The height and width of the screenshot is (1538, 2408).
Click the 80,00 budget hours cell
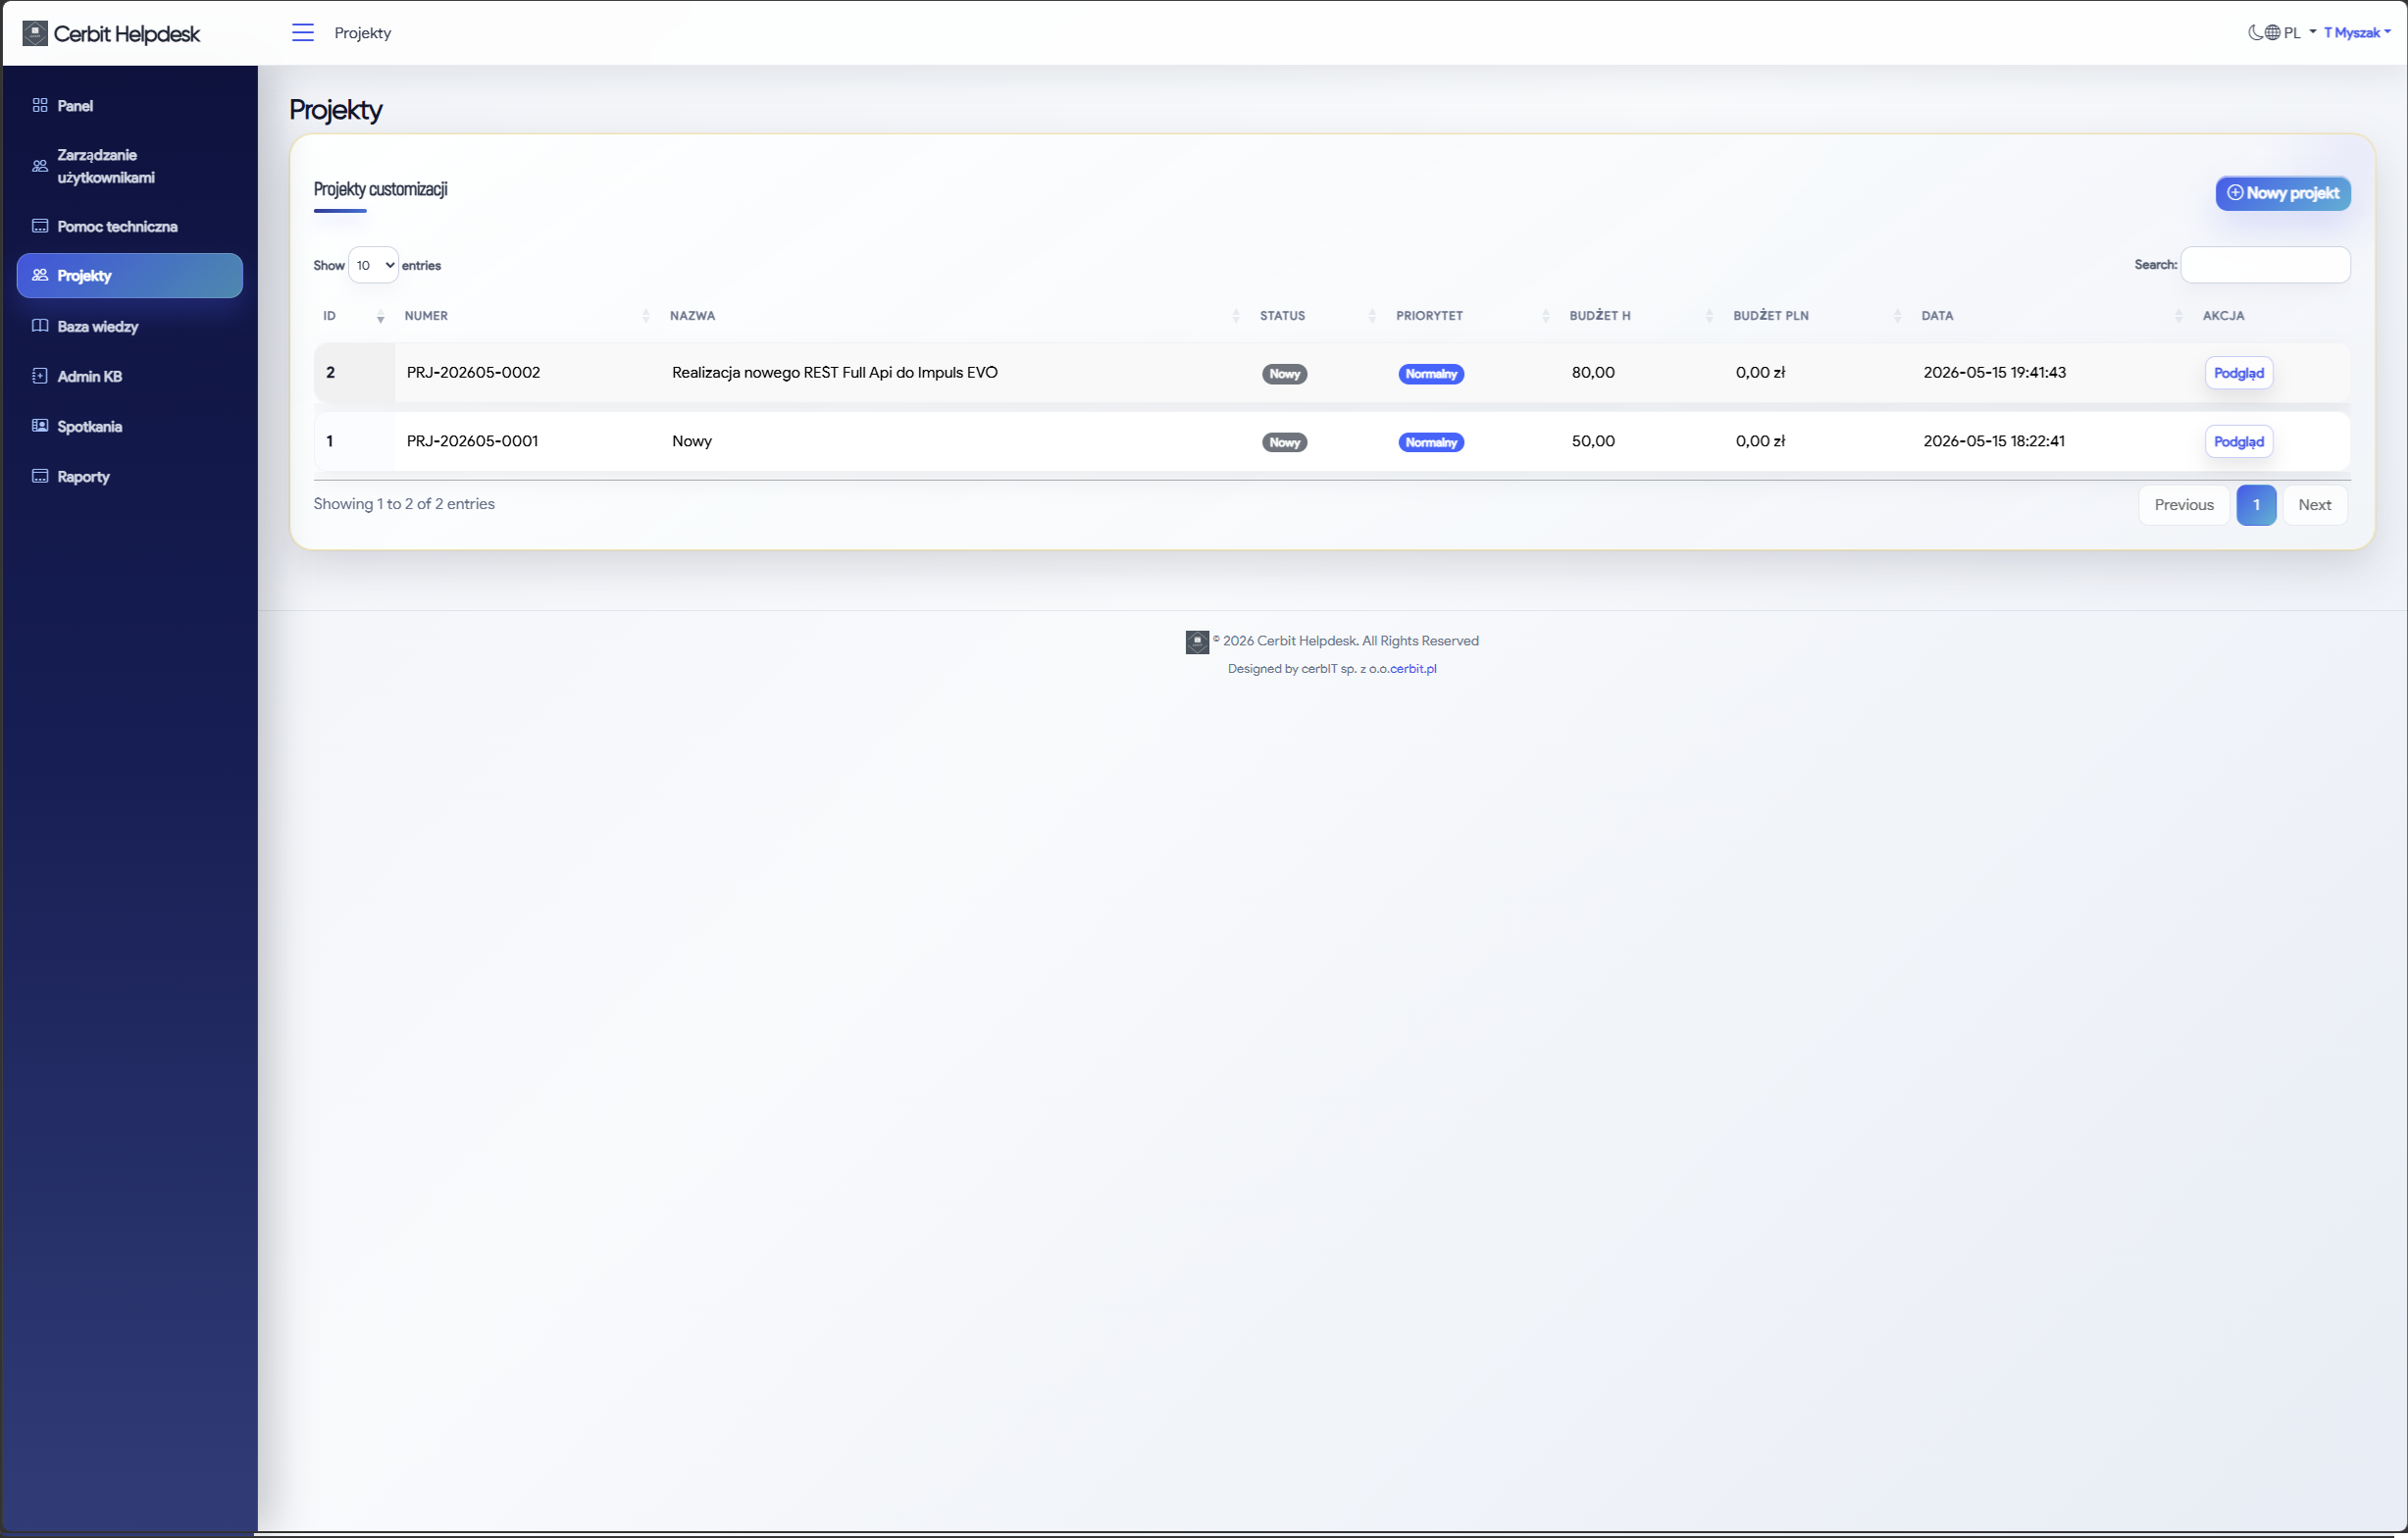pos(1593,373)
